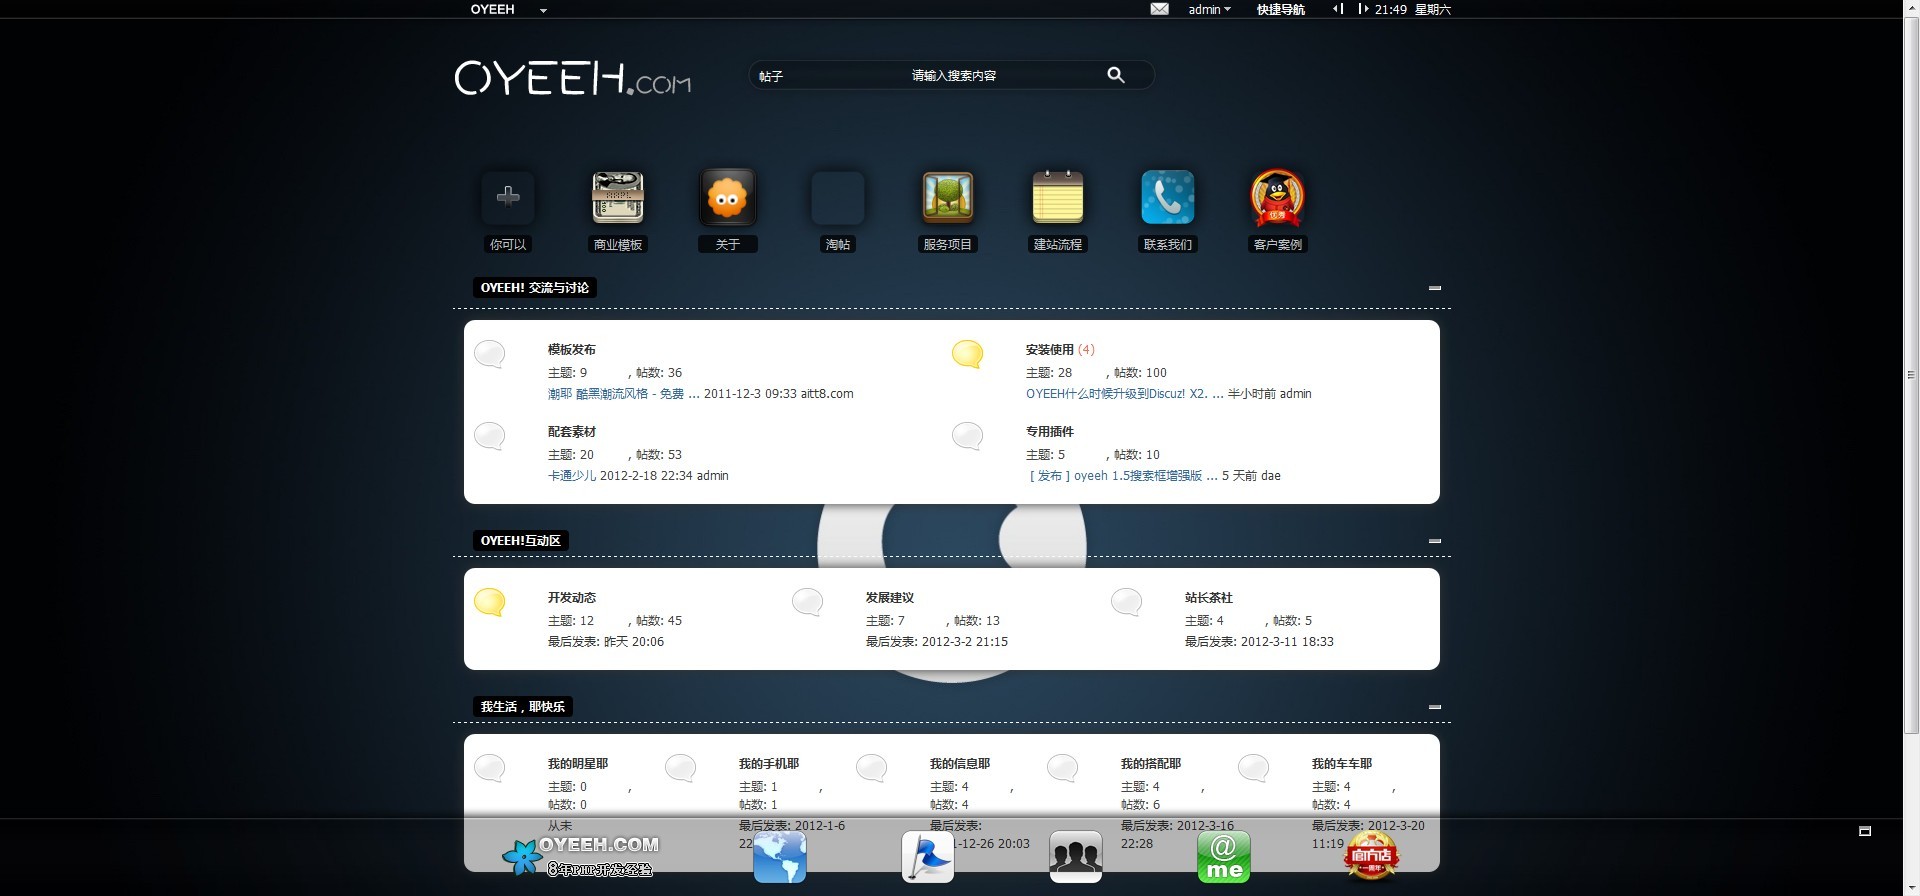Click the 你可以 plus icon

[508, 197]
